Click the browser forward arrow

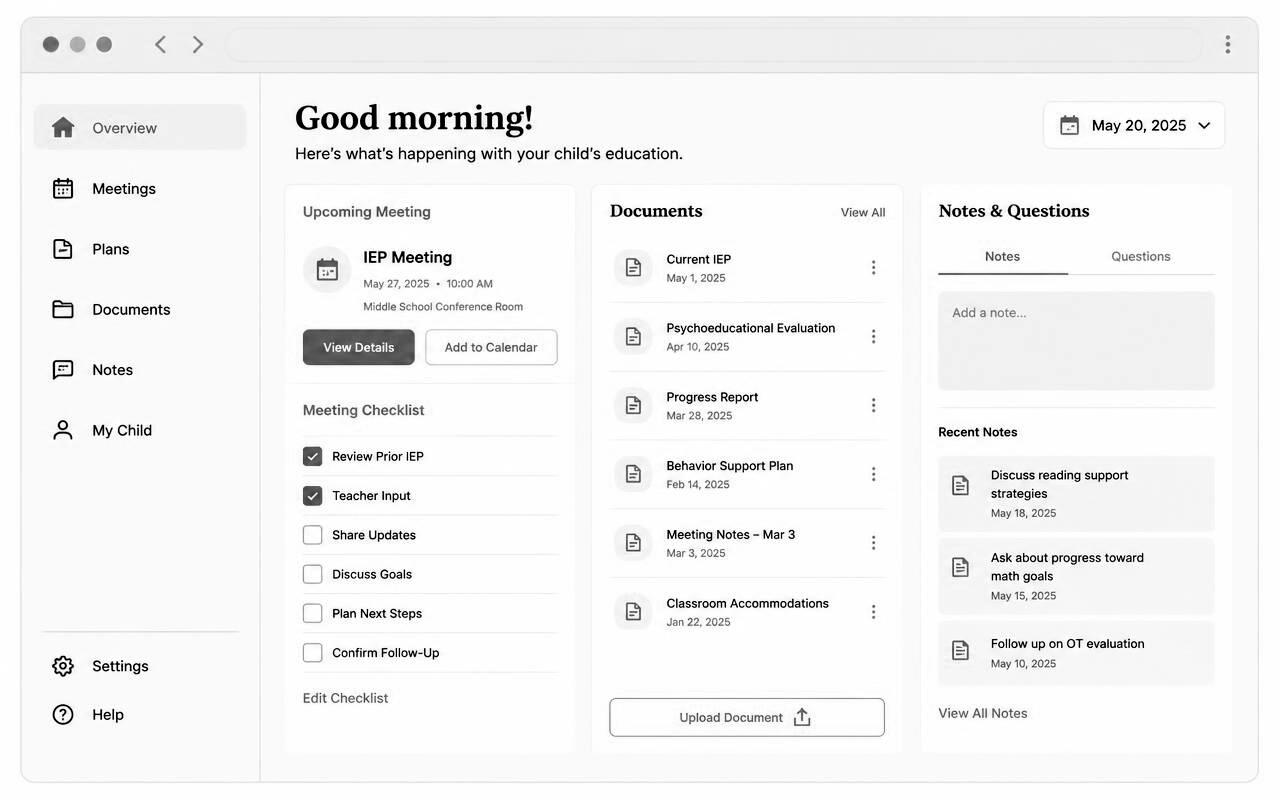[198, 44]
